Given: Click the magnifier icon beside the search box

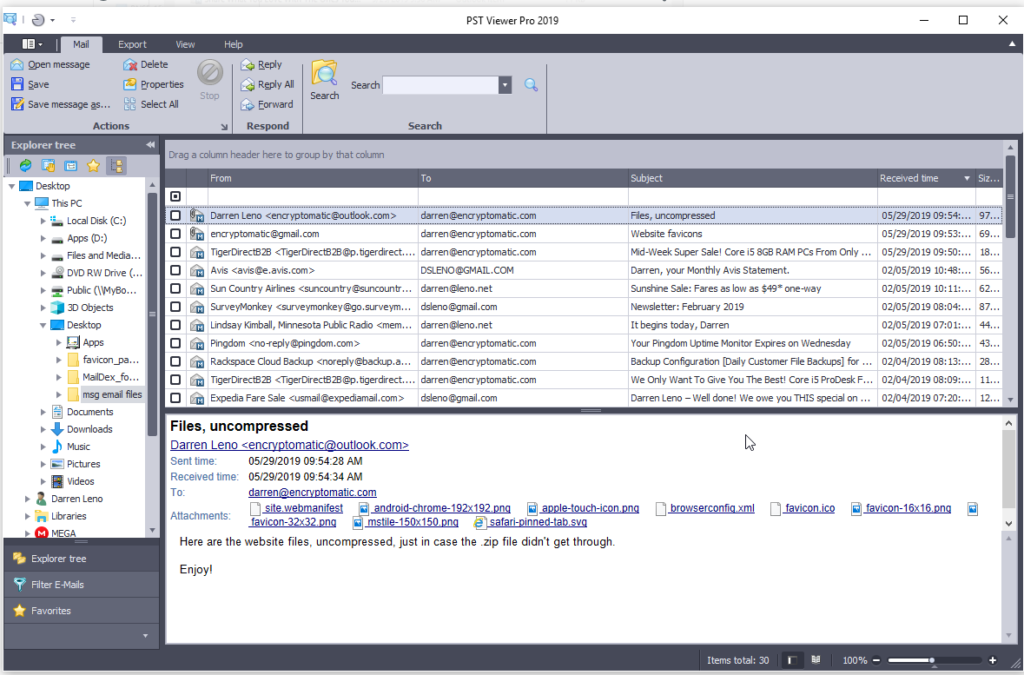Looking at the screenshot, I should click(x=531, y=85).
